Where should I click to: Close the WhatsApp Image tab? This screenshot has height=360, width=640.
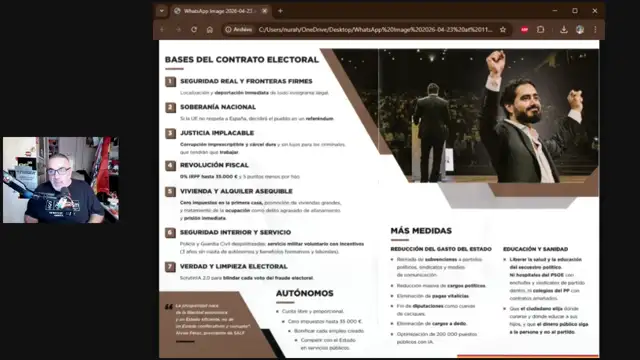coord(264,11)
